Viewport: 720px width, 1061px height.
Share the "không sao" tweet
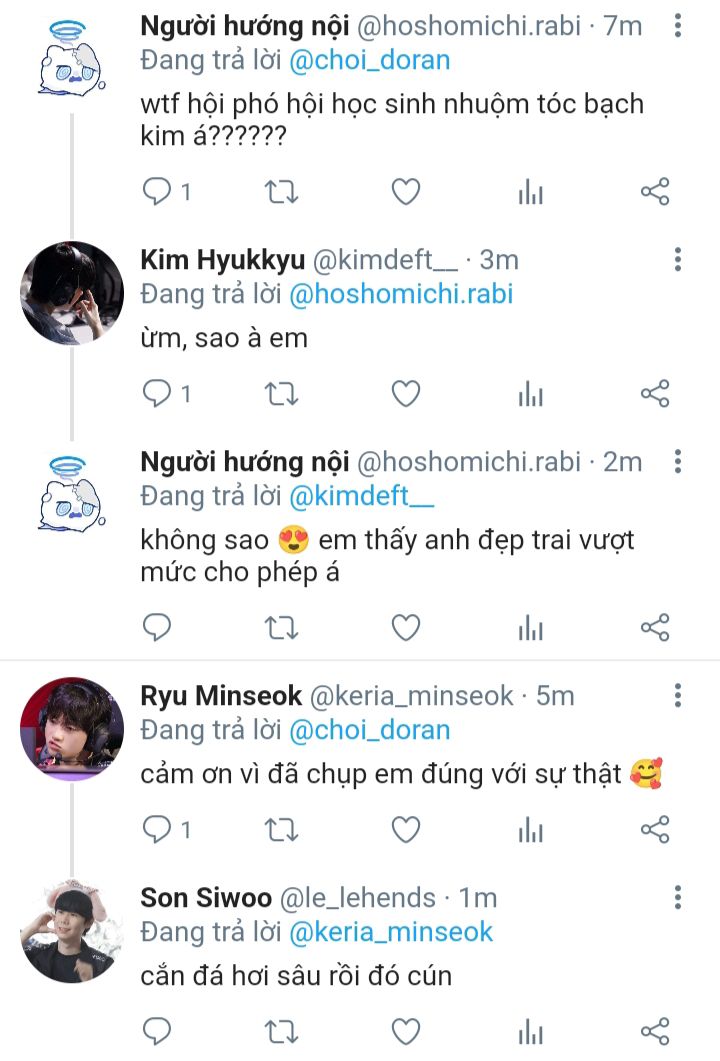click(654, 628)
